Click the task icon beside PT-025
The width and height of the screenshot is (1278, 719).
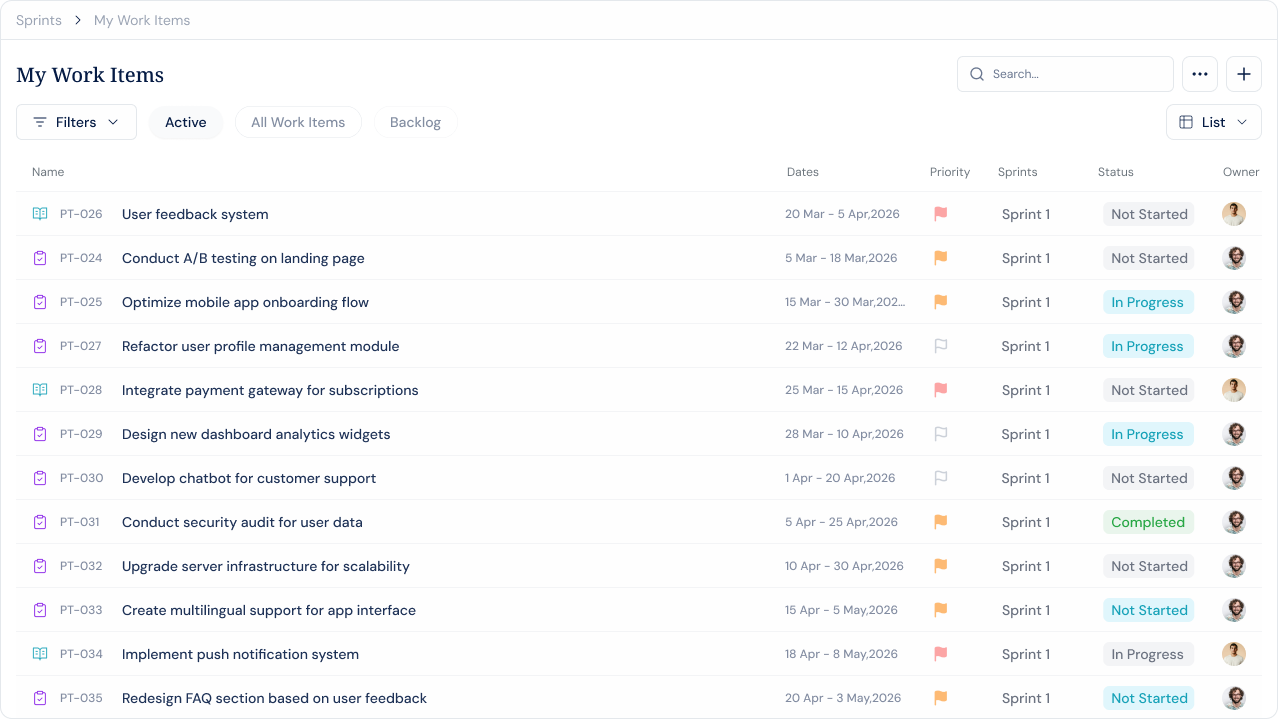[40, 302]
